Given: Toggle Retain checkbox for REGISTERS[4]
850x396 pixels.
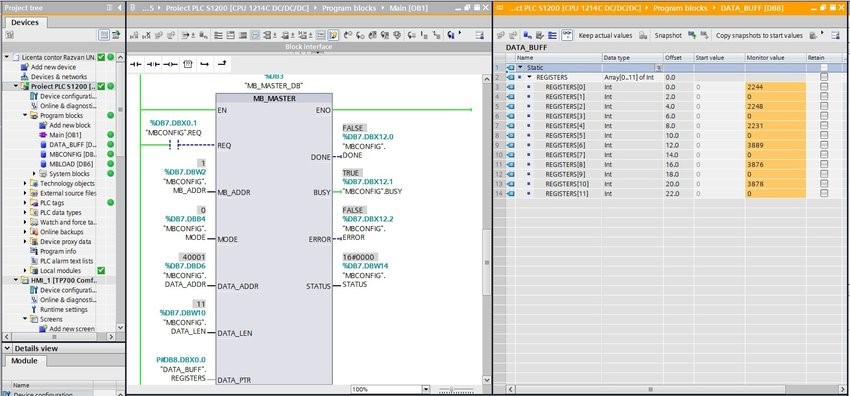Looking at the screenshot, I should [824, 126].
